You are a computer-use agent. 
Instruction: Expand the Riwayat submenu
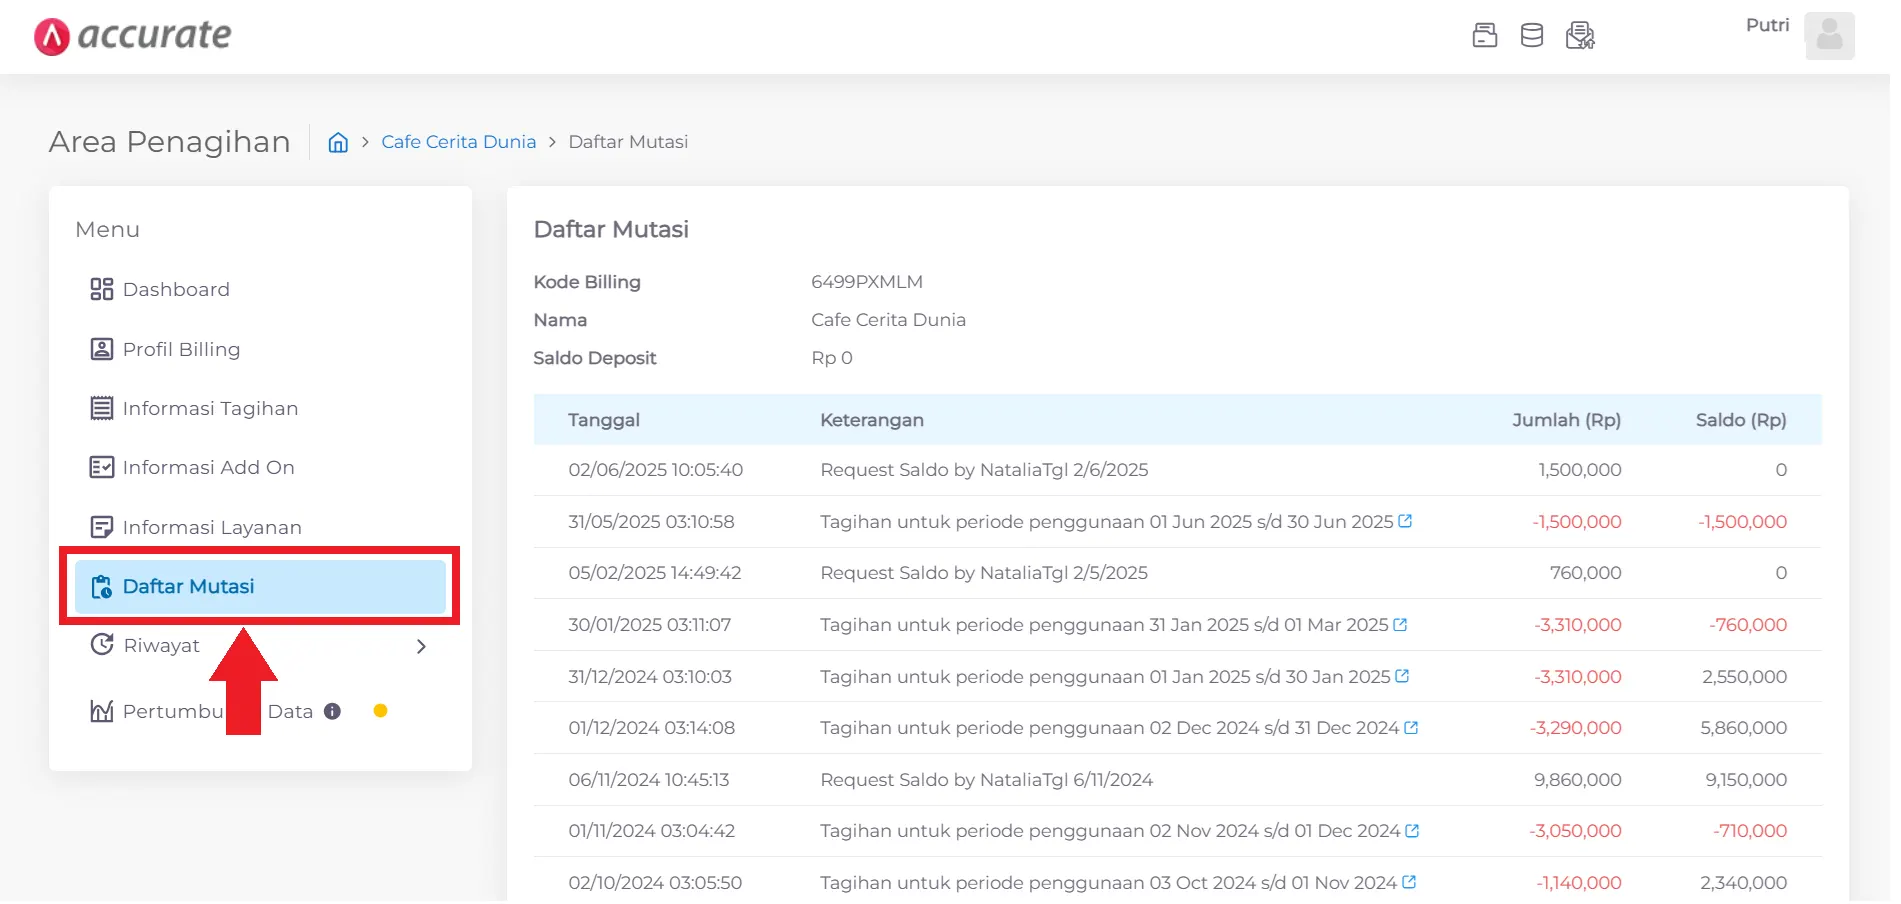[421, 646]
